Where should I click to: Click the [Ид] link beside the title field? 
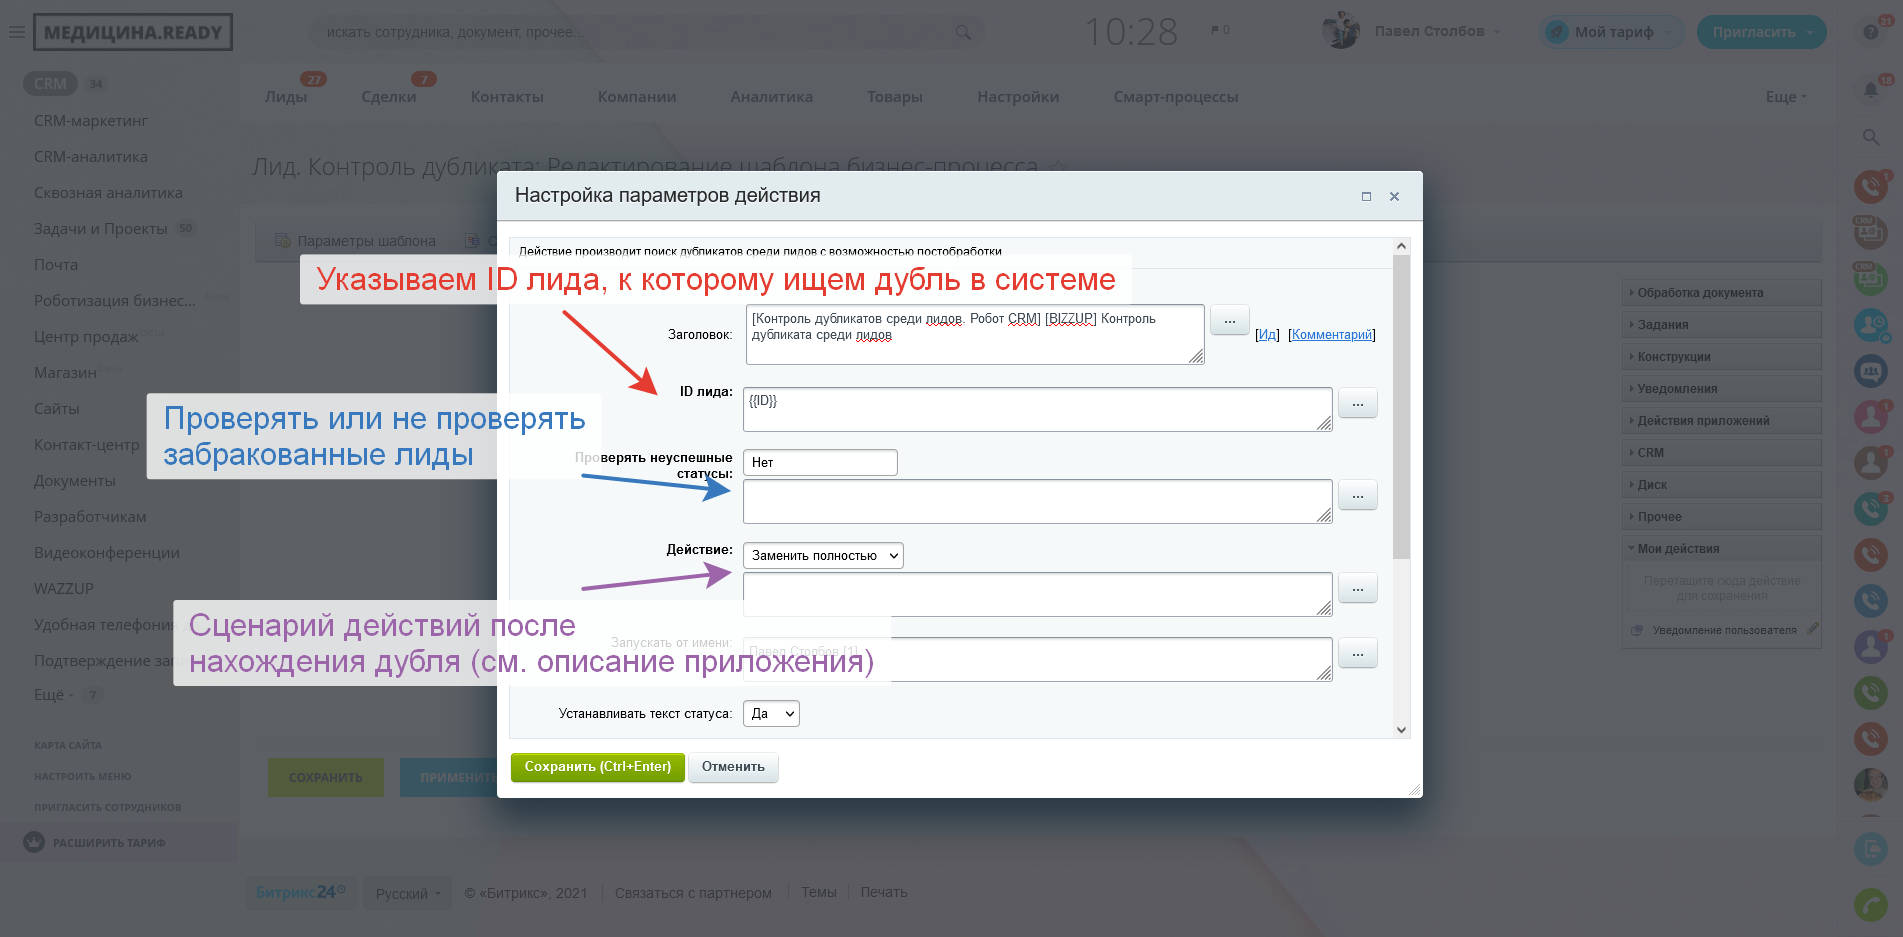1267,335
